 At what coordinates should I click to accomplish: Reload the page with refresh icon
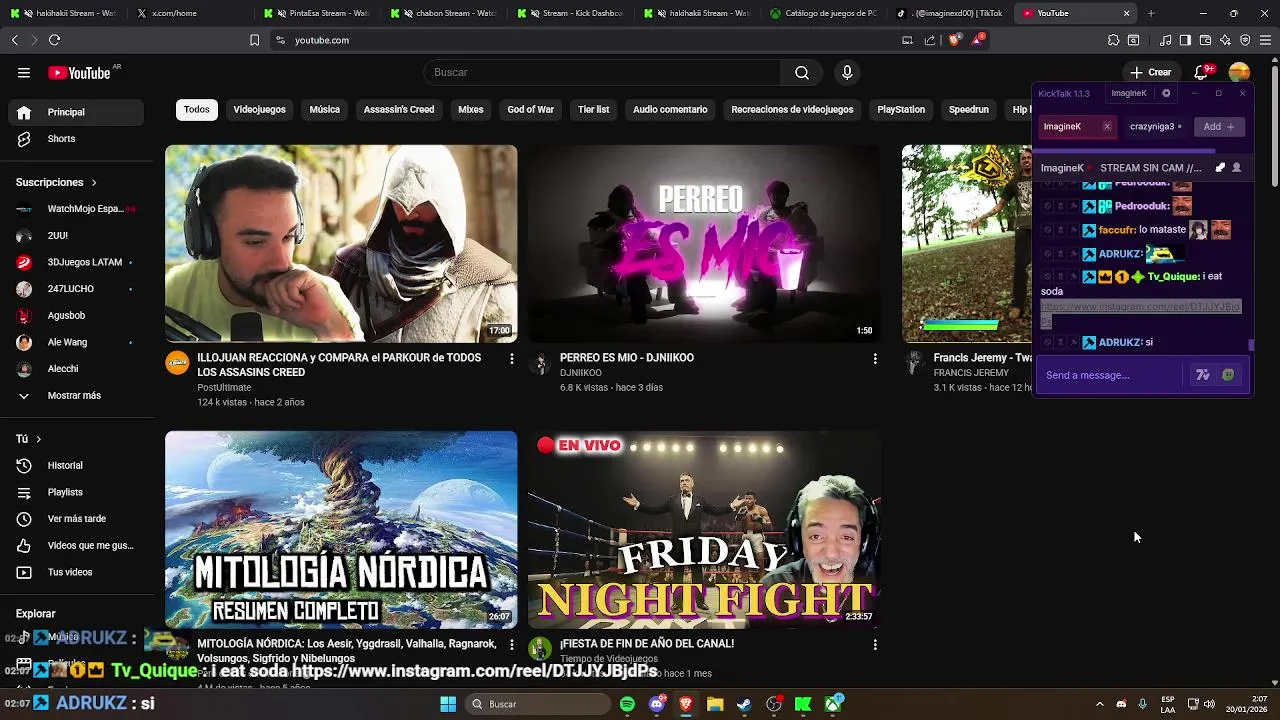pos(54,40)
